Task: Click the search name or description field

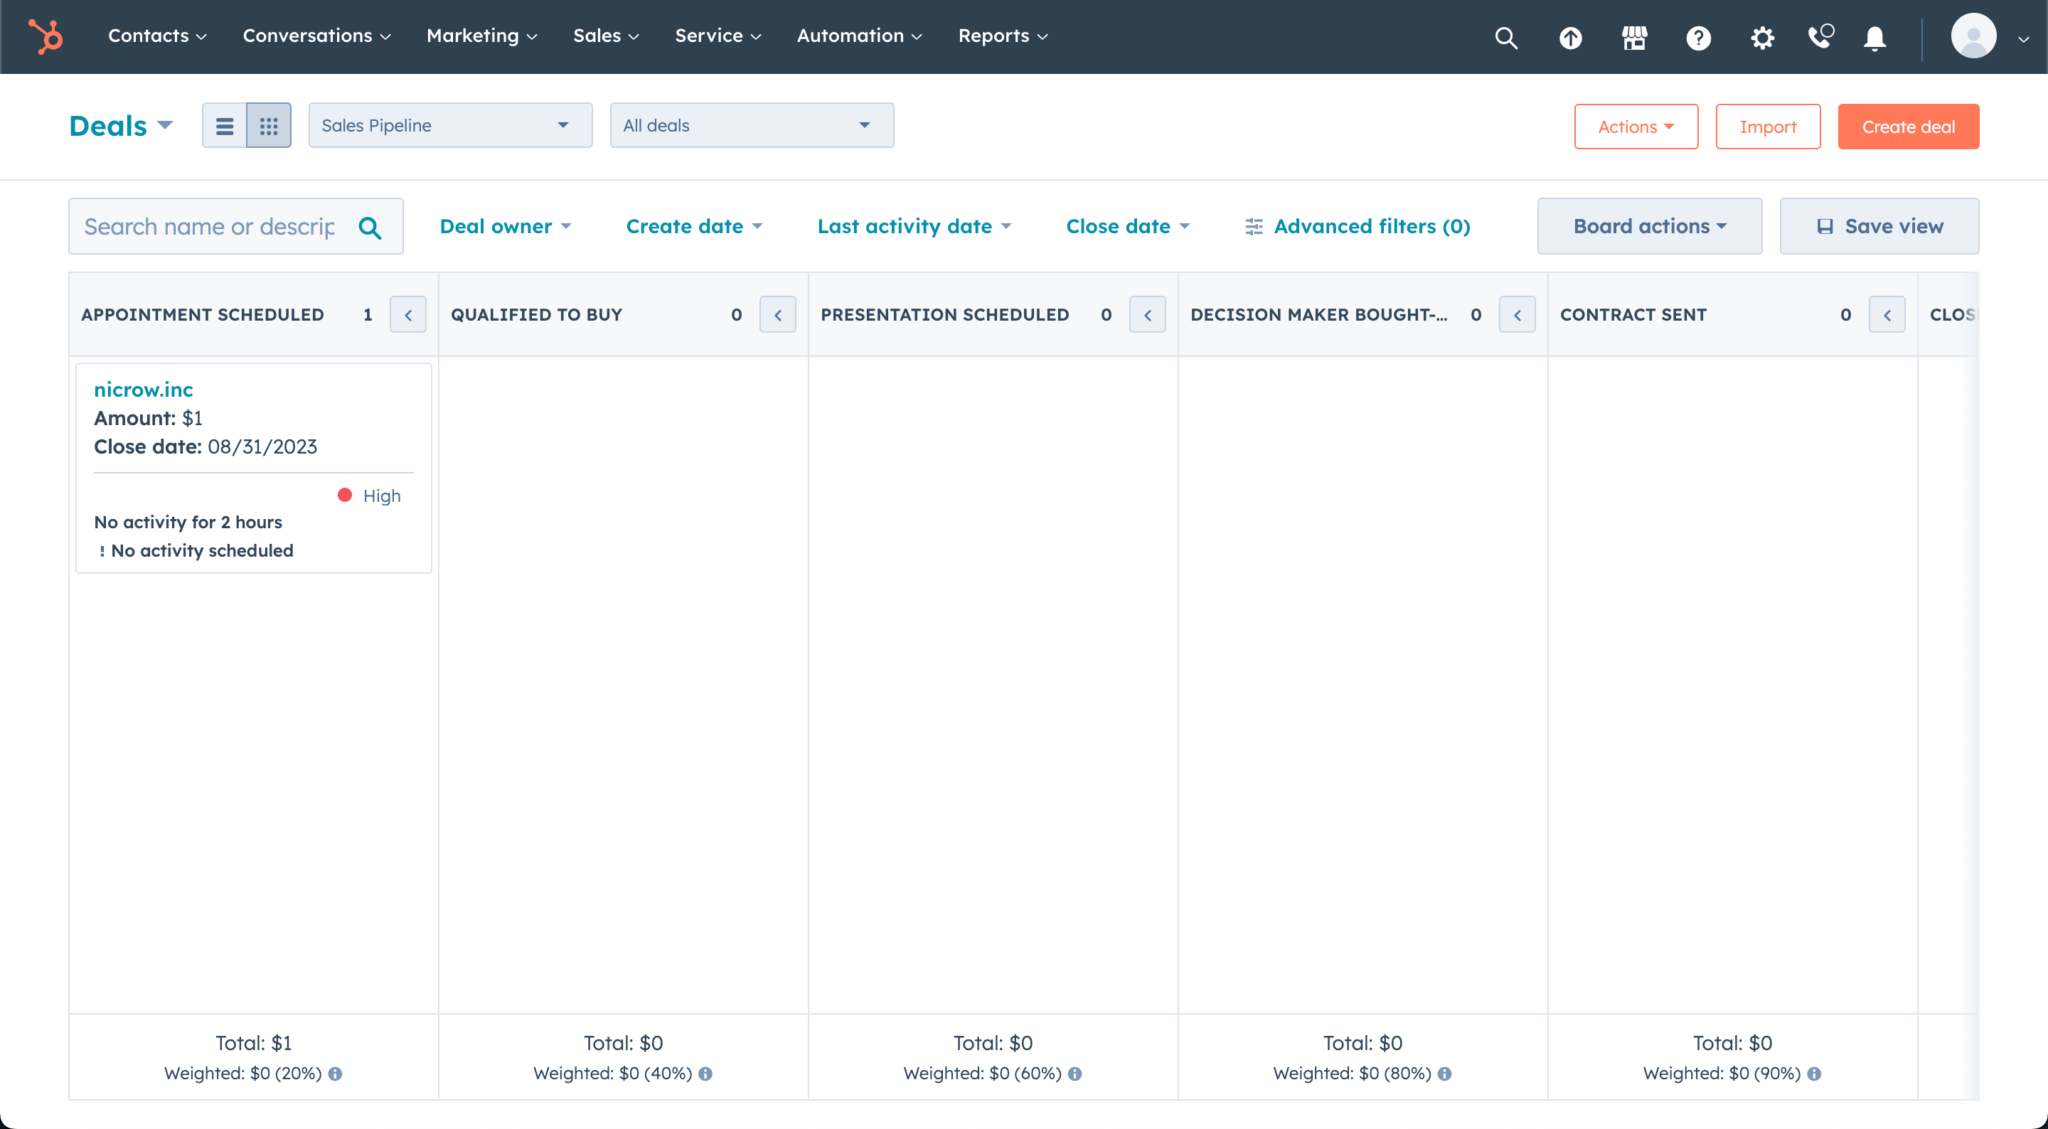Action: click(210, 226)
